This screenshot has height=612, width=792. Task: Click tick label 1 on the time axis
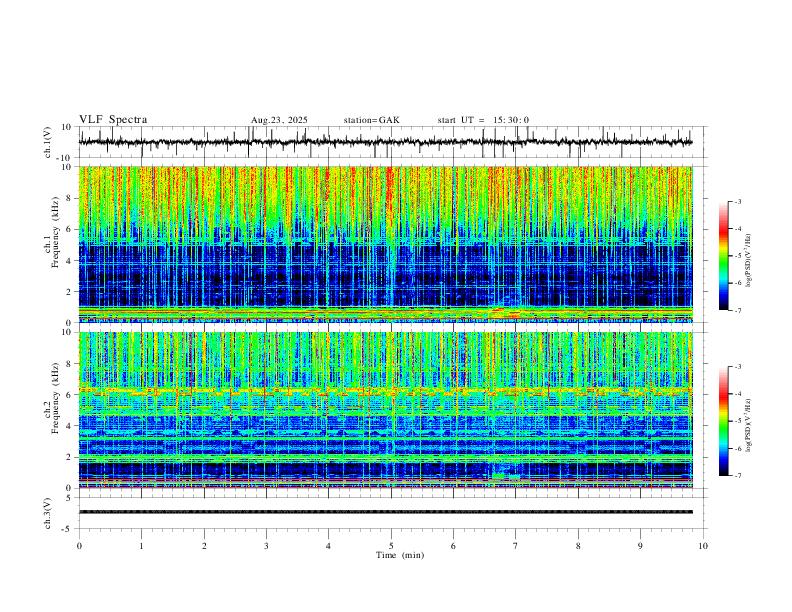click(x=141, y=546)
